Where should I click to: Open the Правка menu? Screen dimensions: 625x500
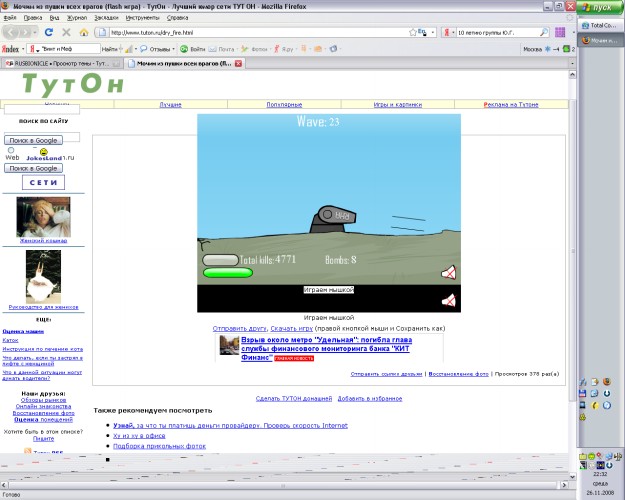pos(33,18)
